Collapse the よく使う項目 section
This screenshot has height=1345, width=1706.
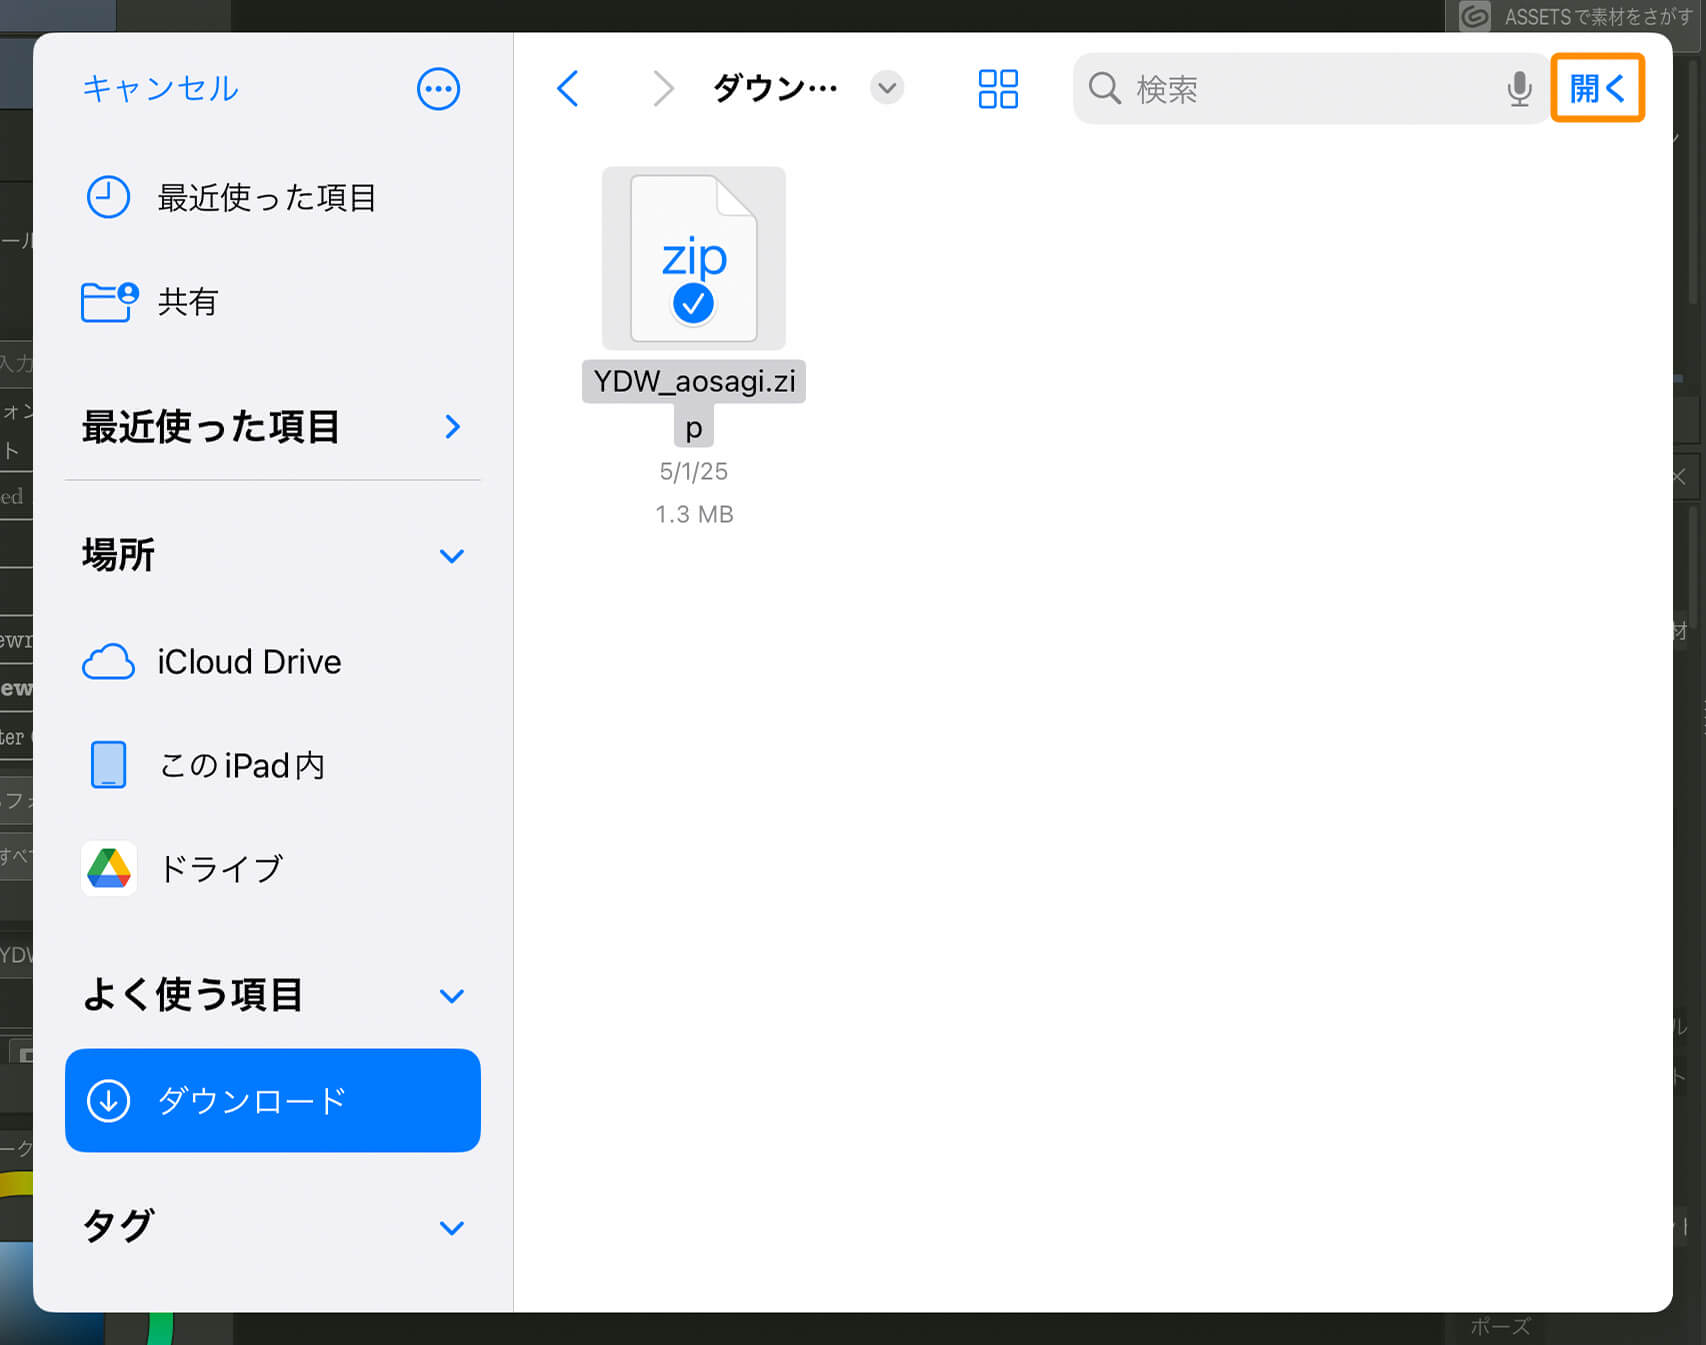pyautogui.click(x=452, y=995)
